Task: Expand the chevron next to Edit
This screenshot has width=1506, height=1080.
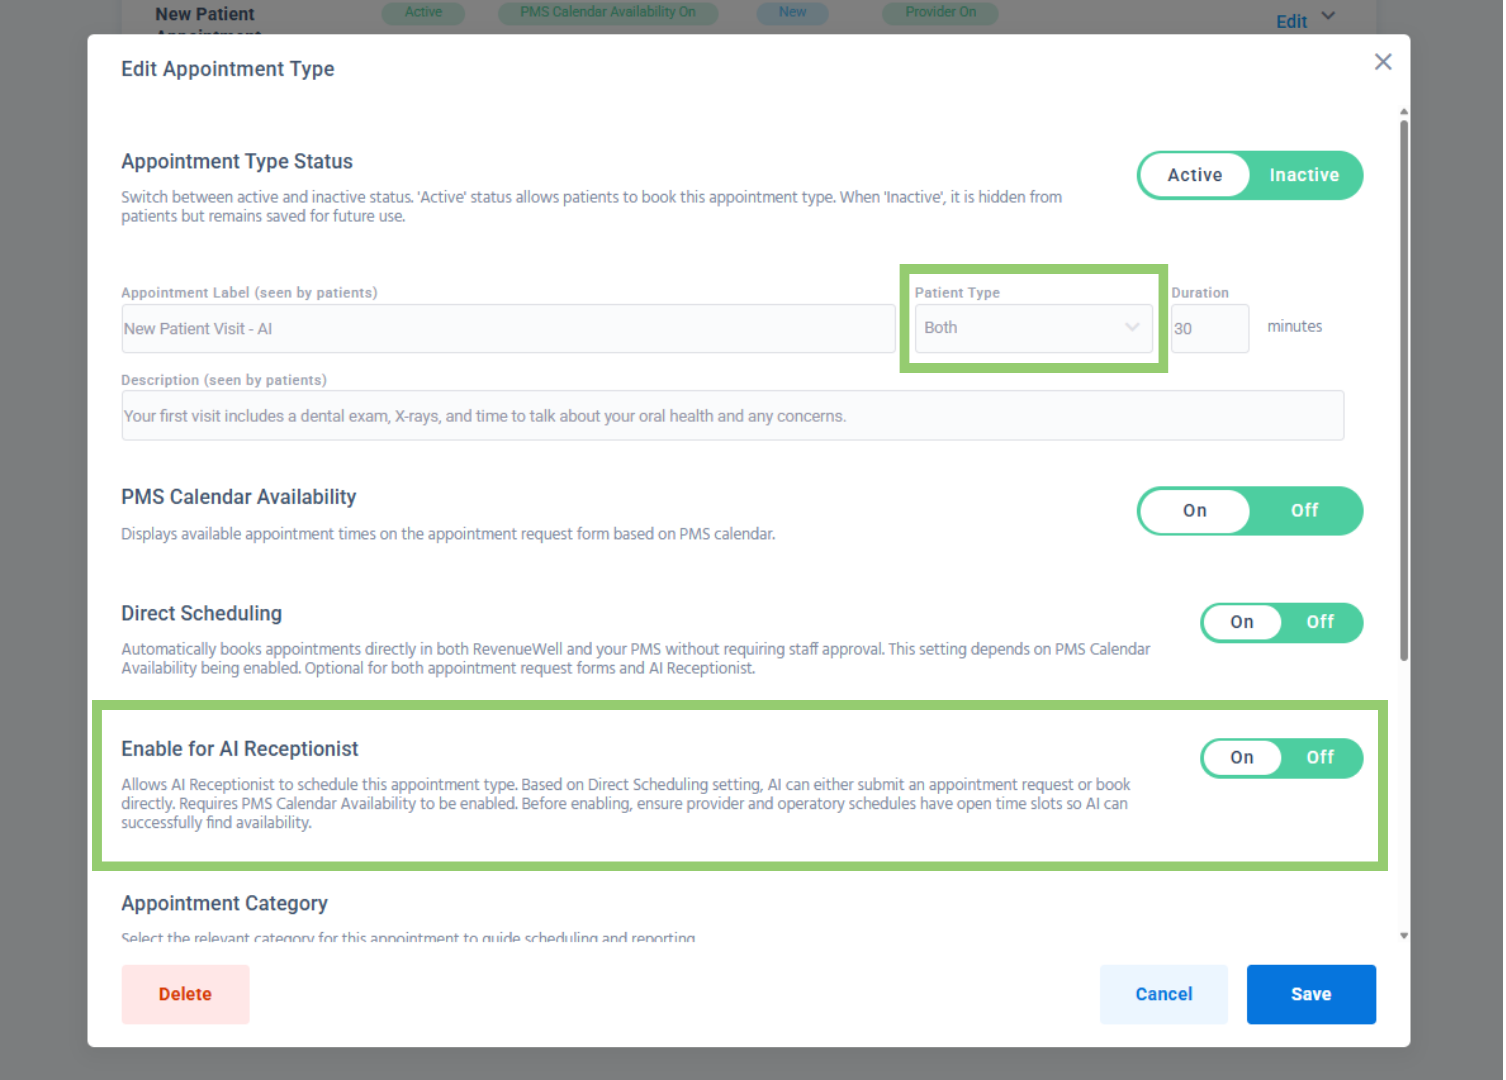Action: point(1328,16)
